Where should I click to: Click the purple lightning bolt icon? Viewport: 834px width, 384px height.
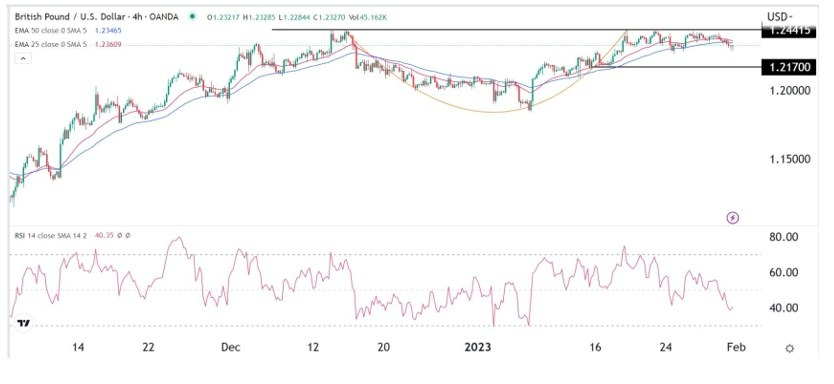733,218
